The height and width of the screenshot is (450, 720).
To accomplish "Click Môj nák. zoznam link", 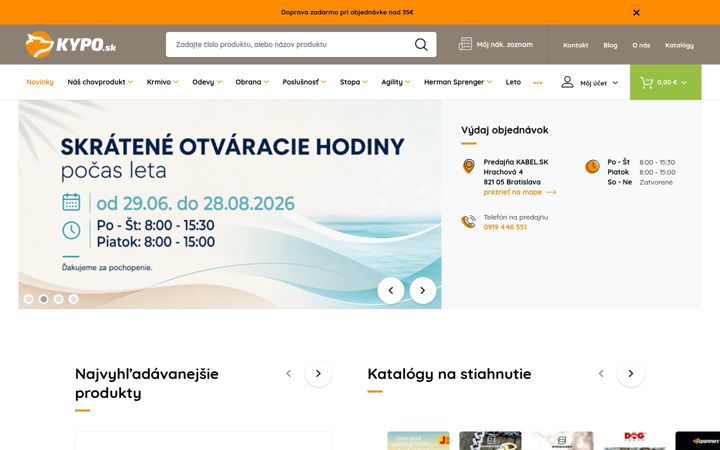I will [505, 45].
